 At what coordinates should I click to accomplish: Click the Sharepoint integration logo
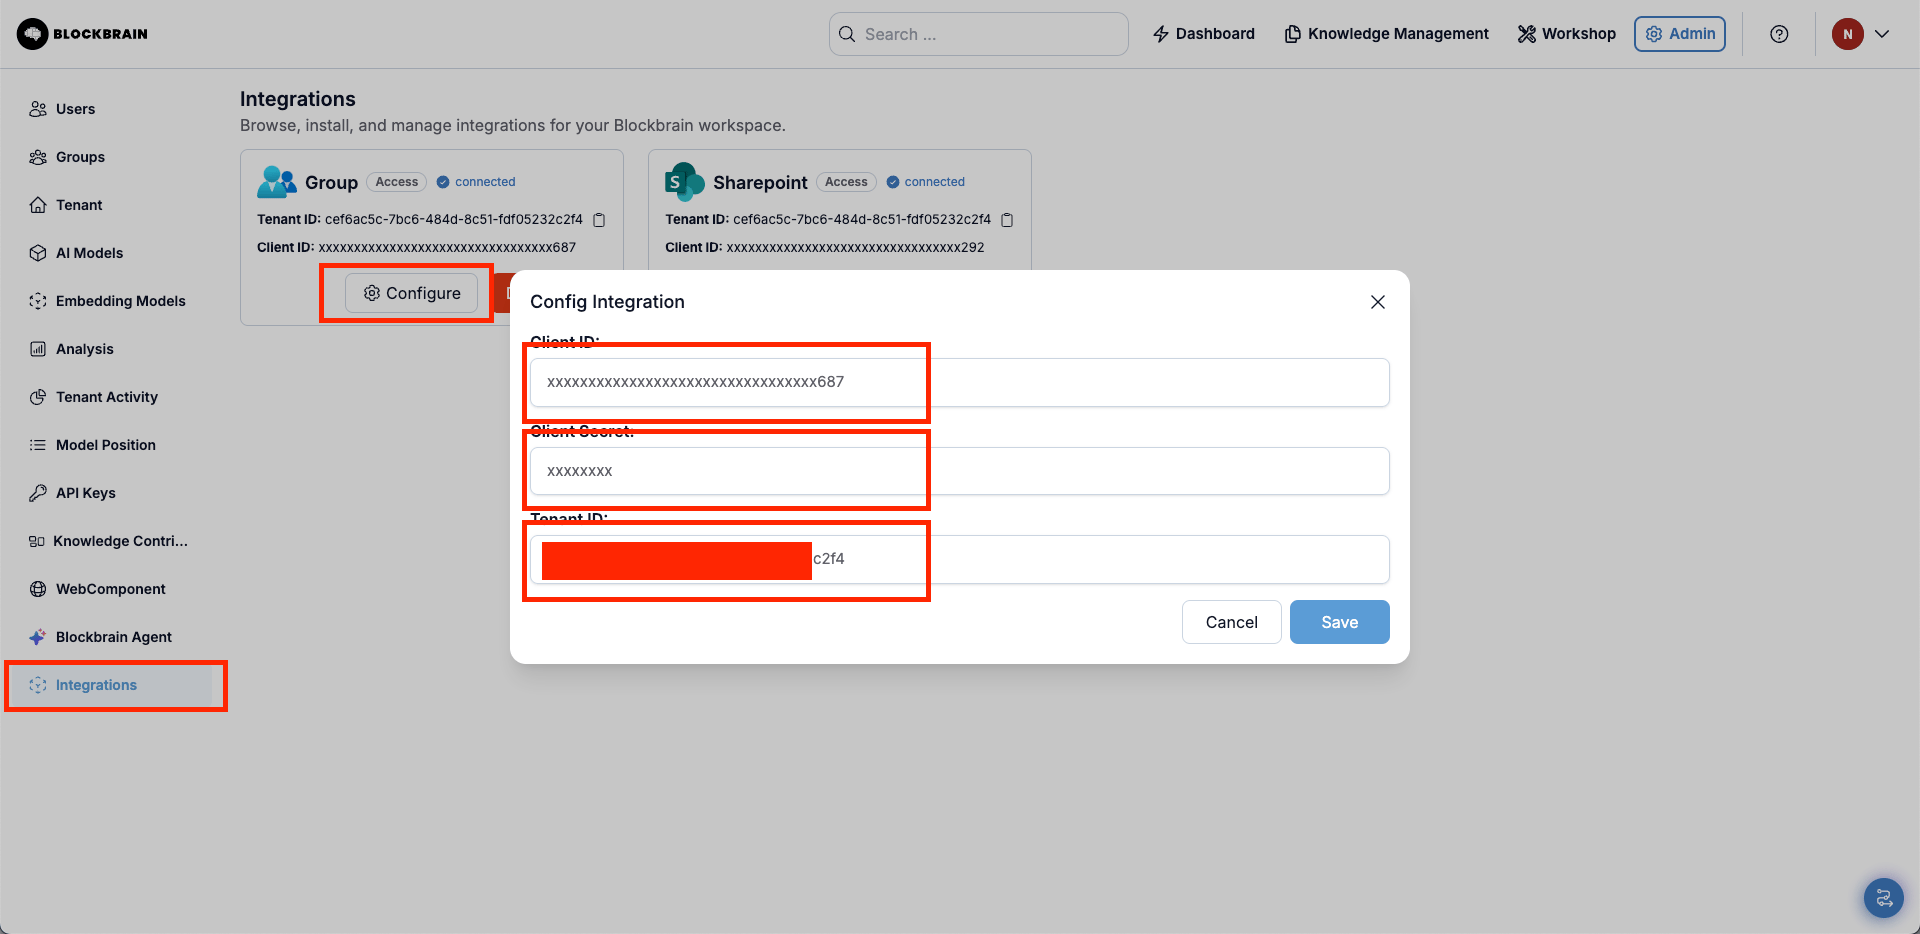(x=685, y=182)
